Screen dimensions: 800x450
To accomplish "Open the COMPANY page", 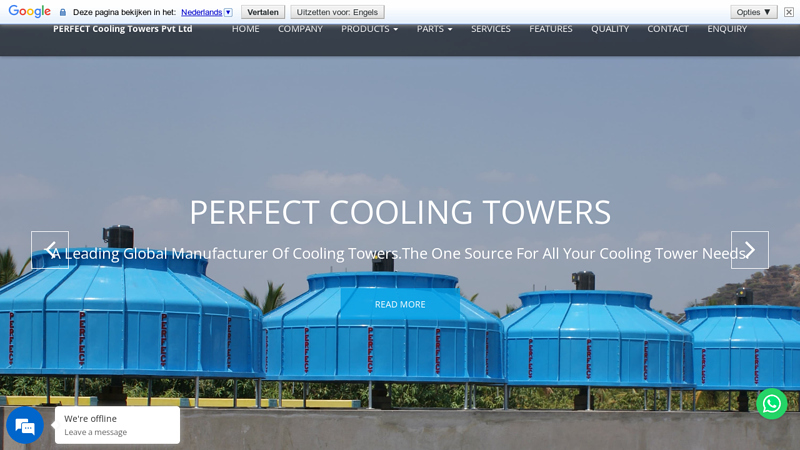I will 300,29.
